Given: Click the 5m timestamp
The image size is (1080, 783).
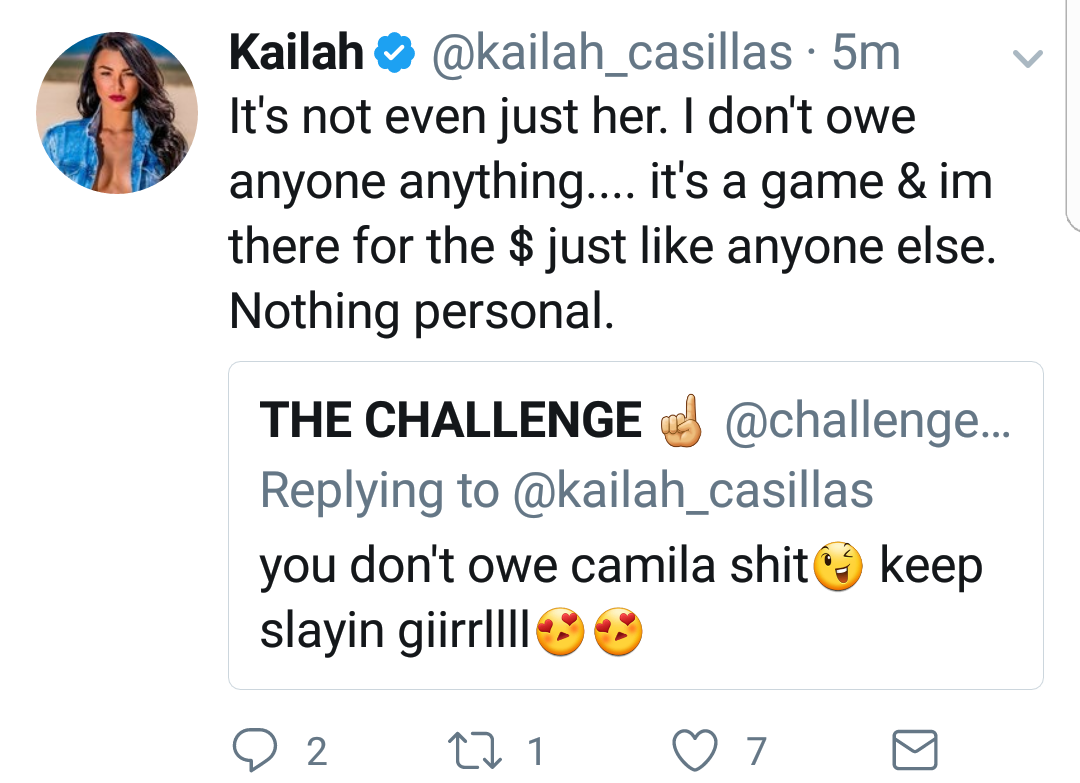Looking at the screenshot, I should pyautogui.click(x=866, y=53).
